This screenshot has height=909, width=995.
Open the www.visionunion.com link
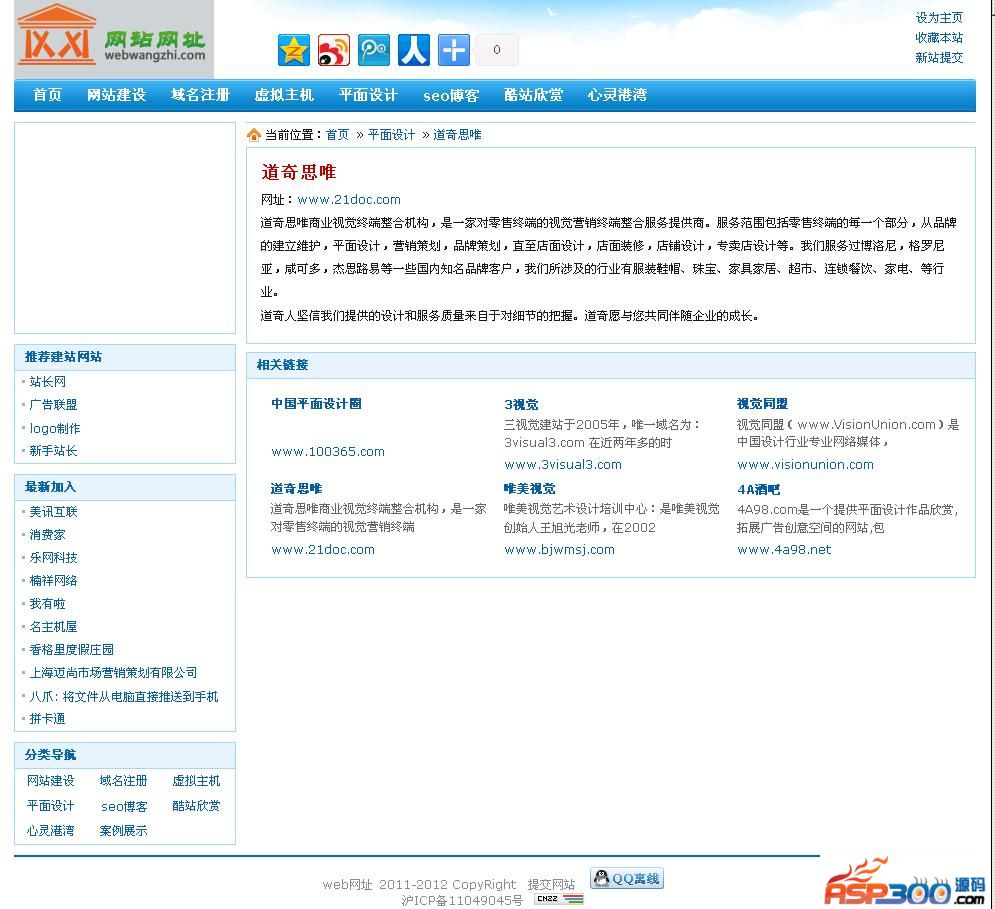[805, 464]
